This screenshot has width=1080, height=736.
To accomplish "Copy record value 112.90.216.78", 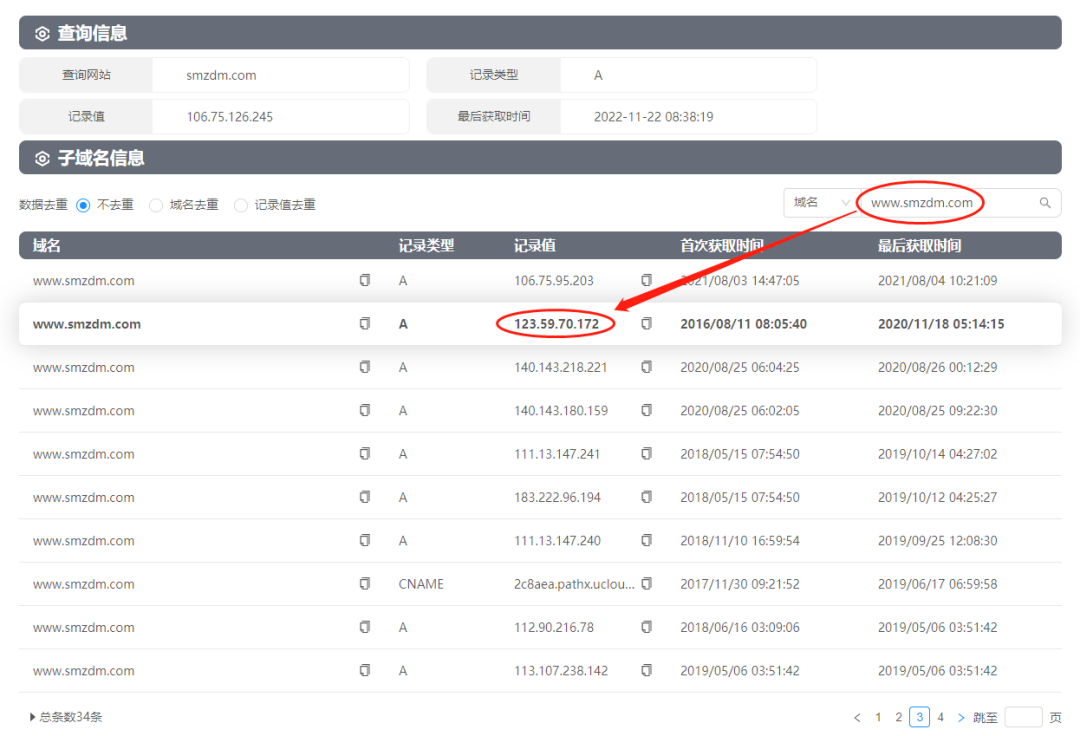I will coord(646,627).
